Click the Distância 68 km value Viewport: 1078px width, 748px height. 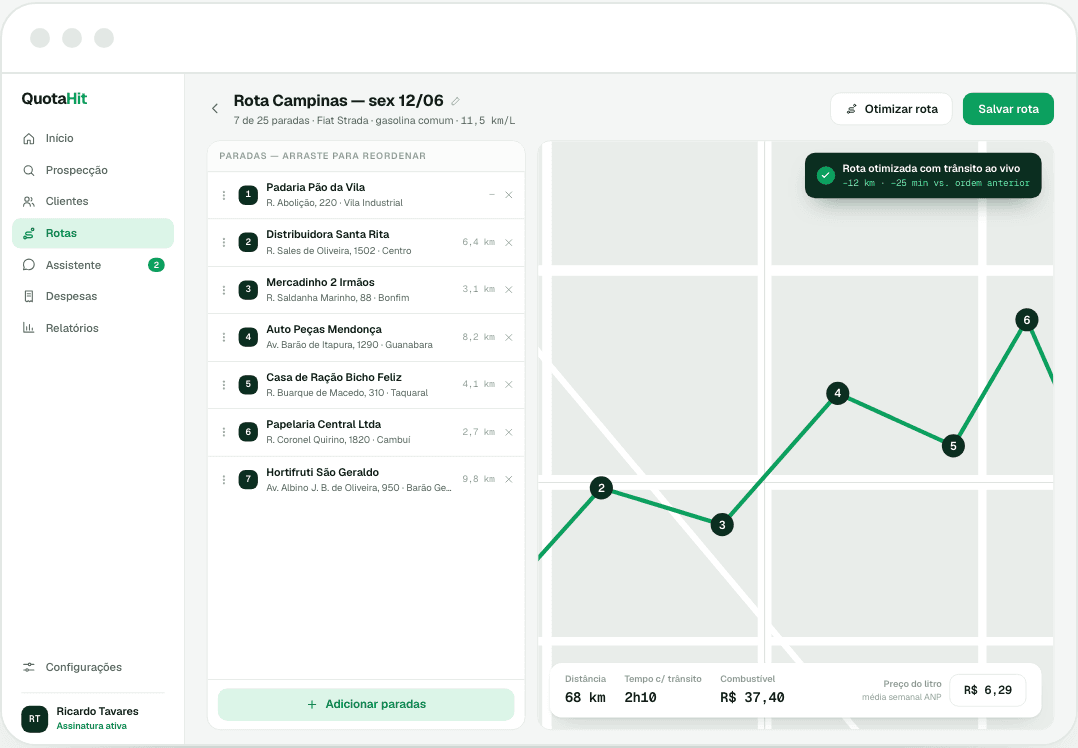[x=585, y=697]
